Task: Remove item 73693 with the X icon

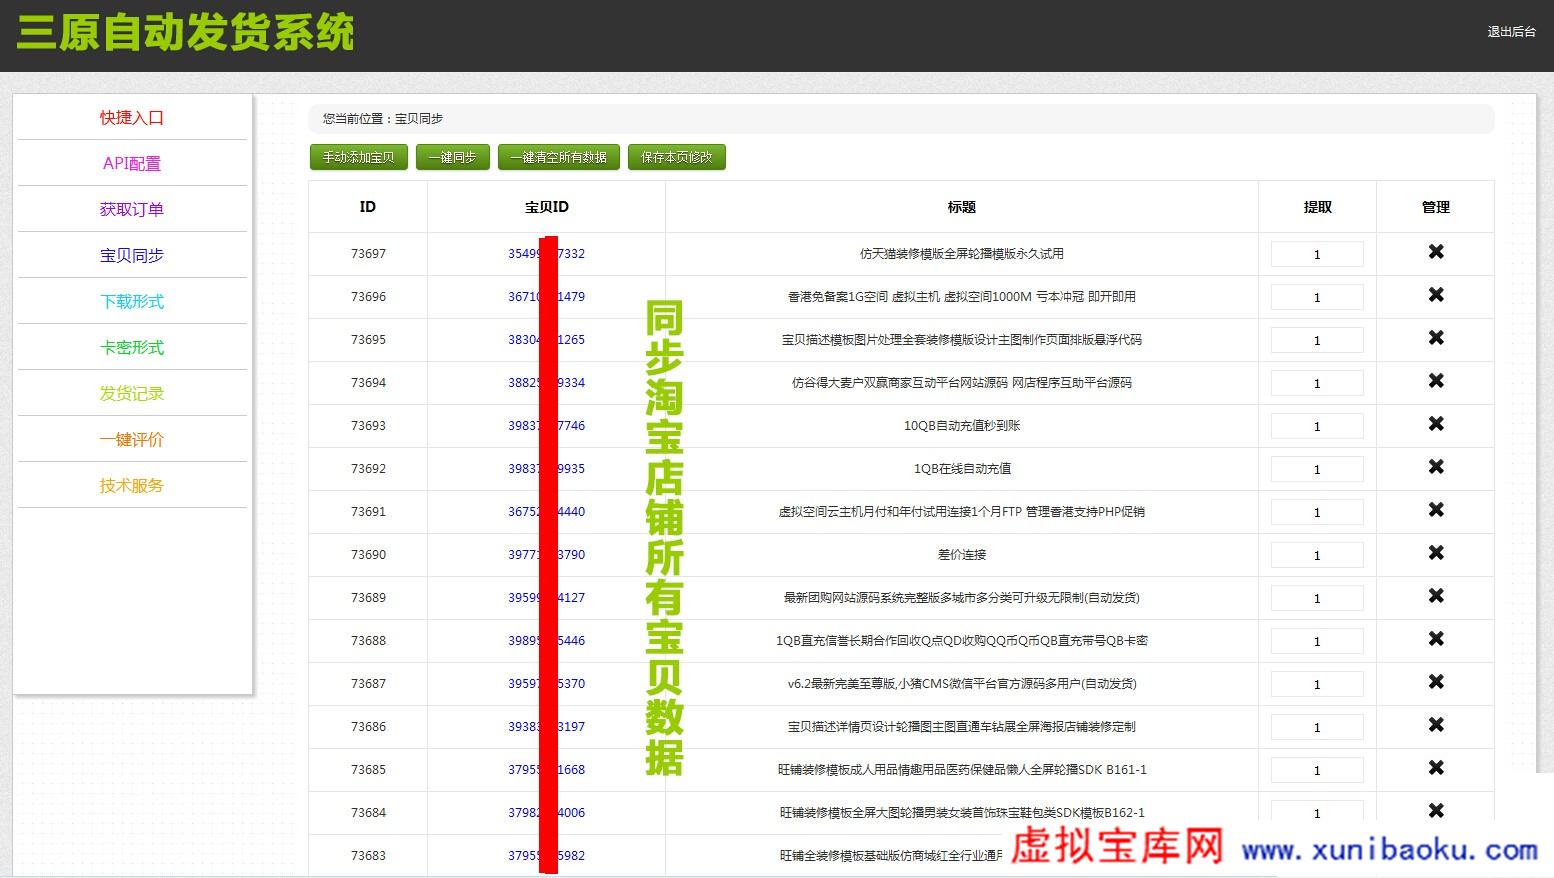Action: click(1435, 424)
